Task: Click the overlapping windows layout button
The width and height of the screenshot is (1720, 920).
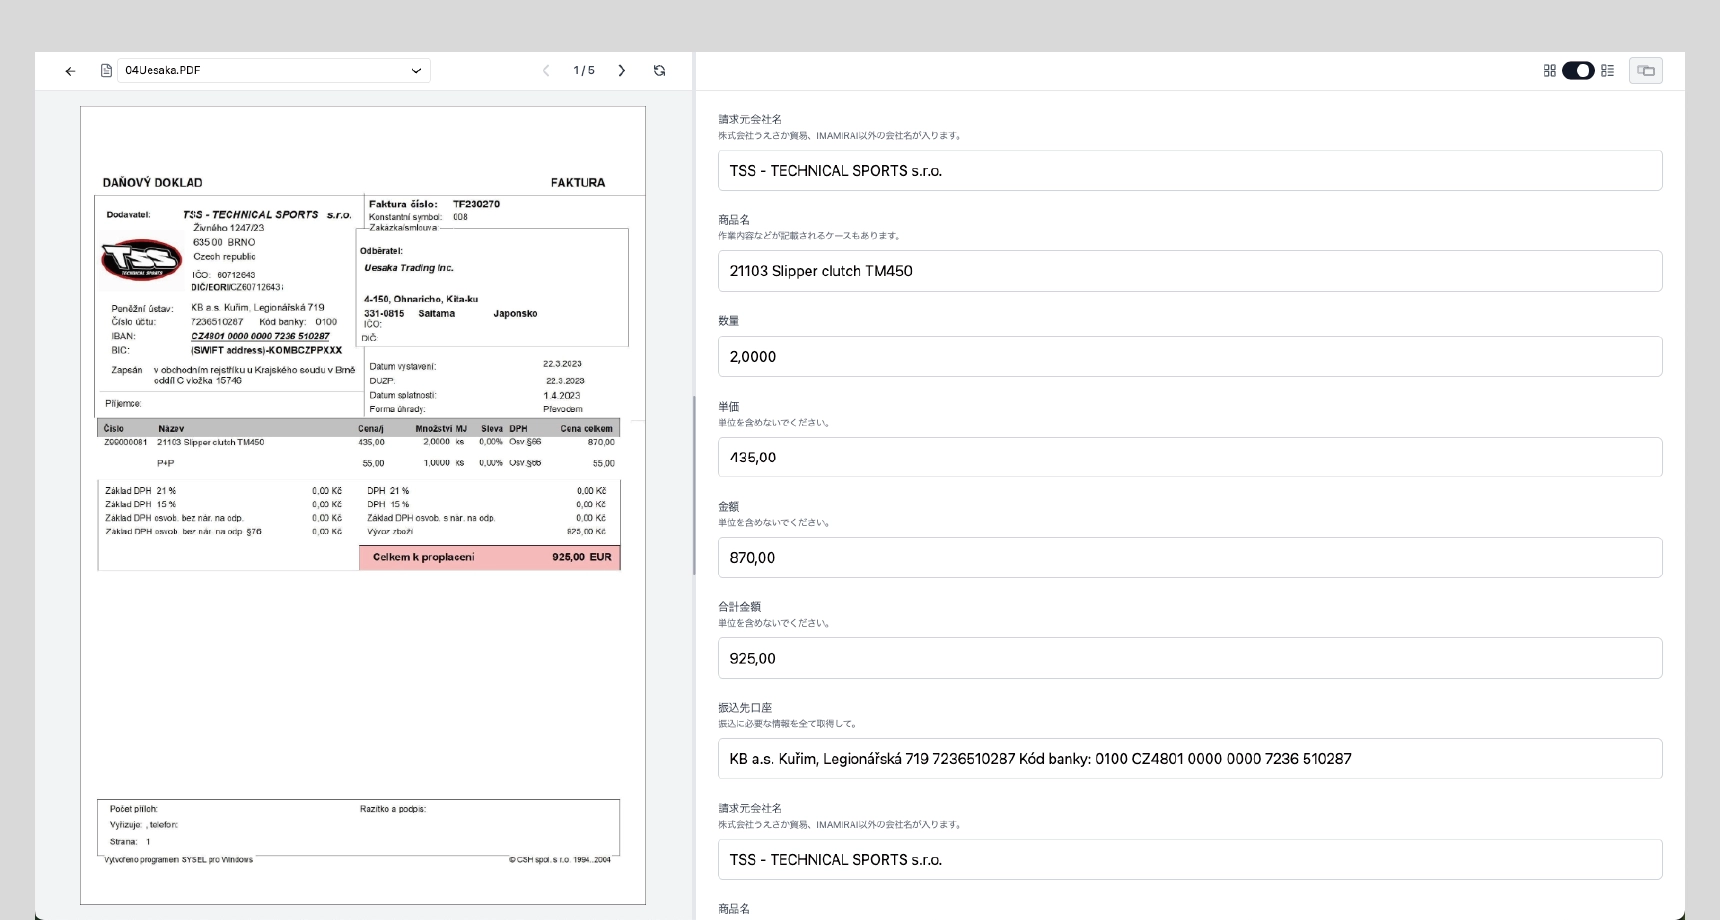Action: [1645, 71]
